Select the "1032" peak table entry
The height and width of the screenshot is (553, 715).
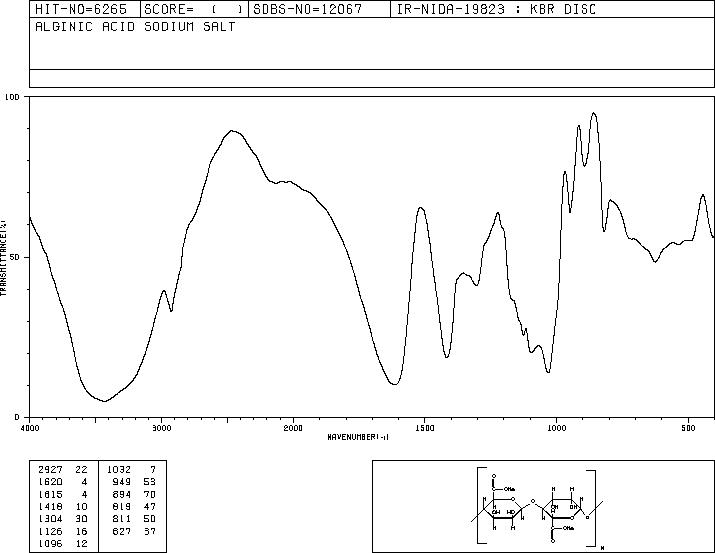[x=119, y=470]
